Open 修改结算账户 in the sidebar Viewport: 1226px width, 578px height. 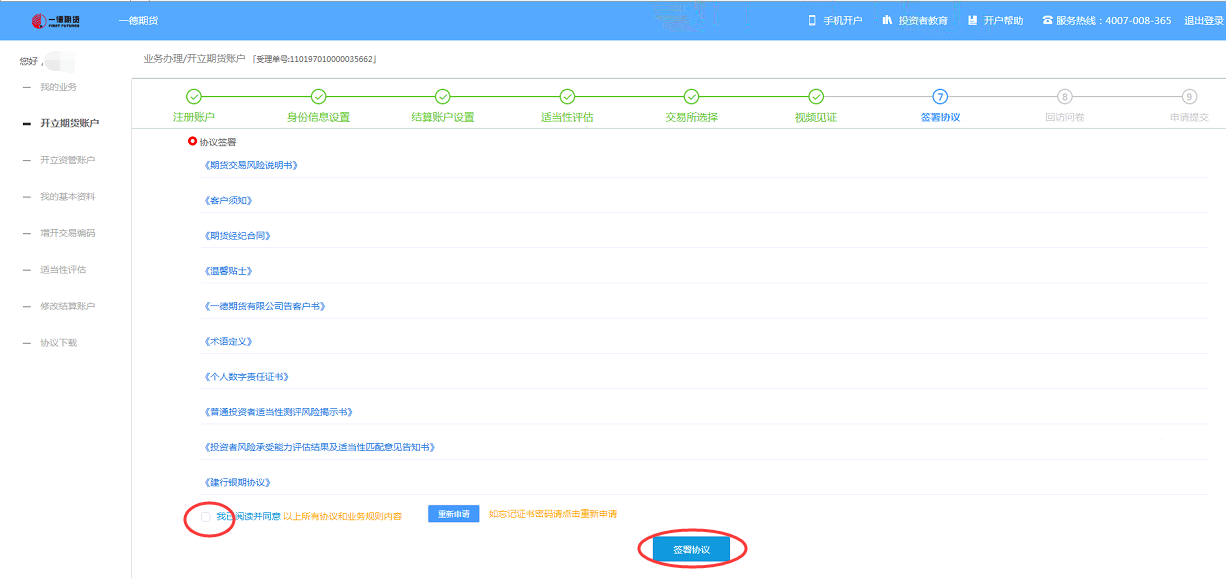pos(67,306)
